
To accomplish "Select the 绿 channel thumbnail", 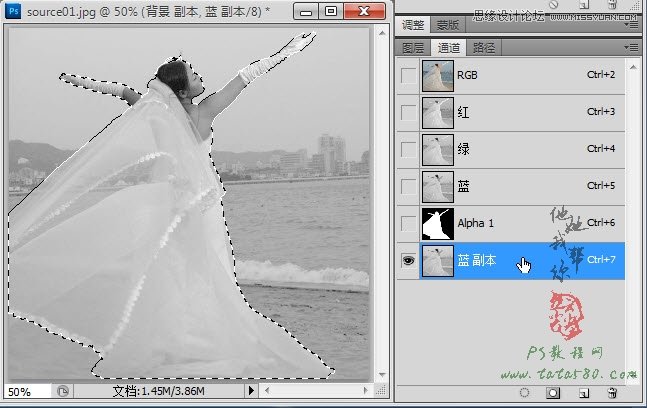I will [438, 150].
